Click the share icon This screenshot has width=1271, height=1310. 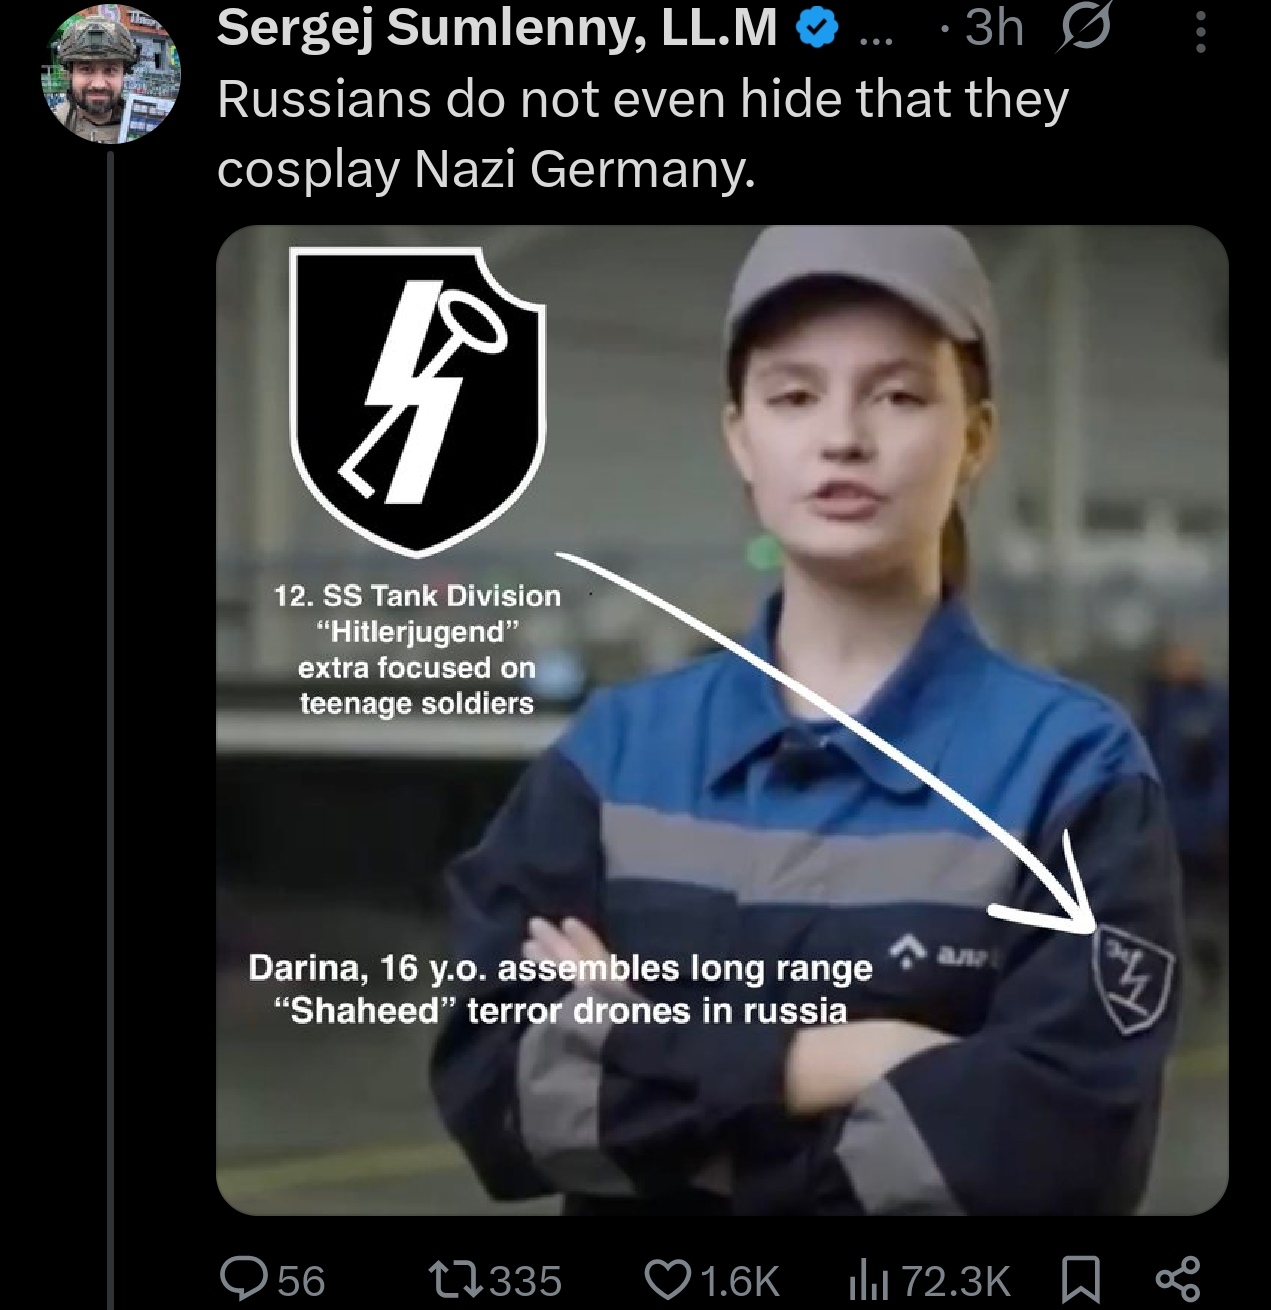(x=1176, y=1280)
